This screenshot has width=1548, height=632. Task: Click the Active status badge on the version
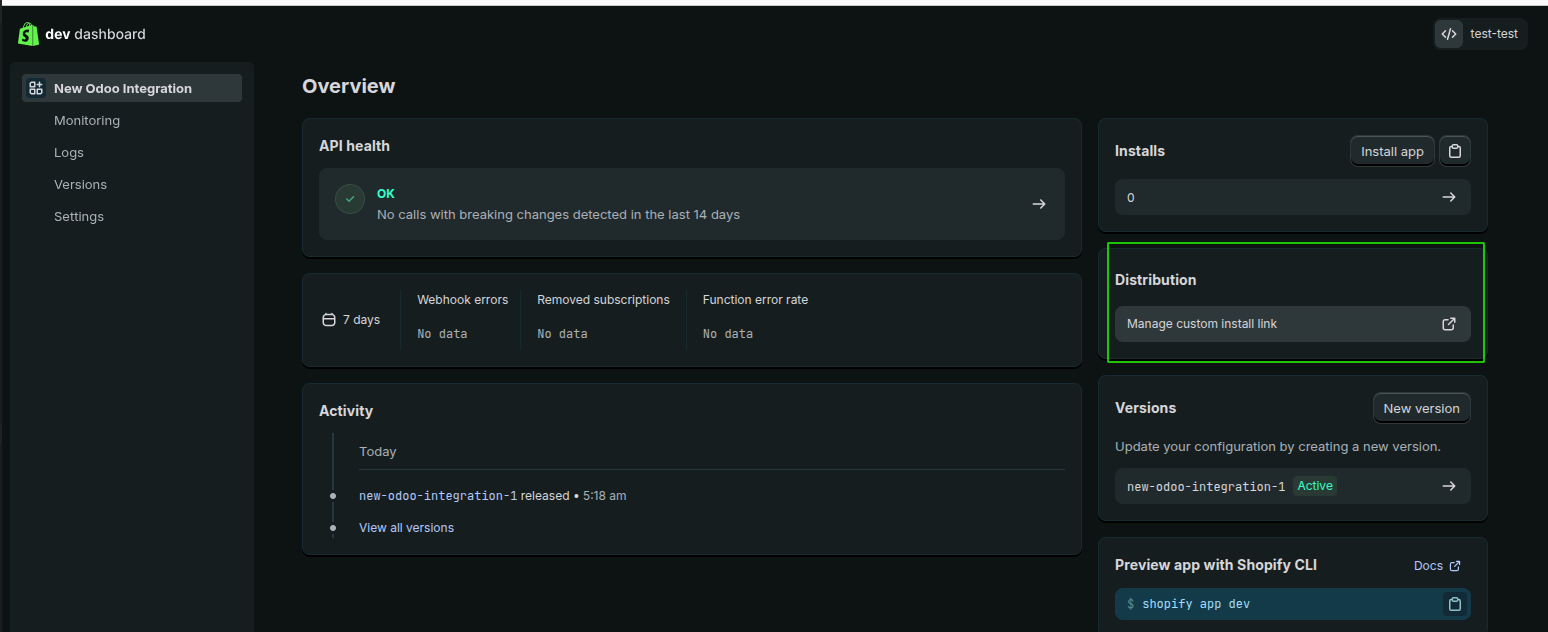pos(1315,486)
